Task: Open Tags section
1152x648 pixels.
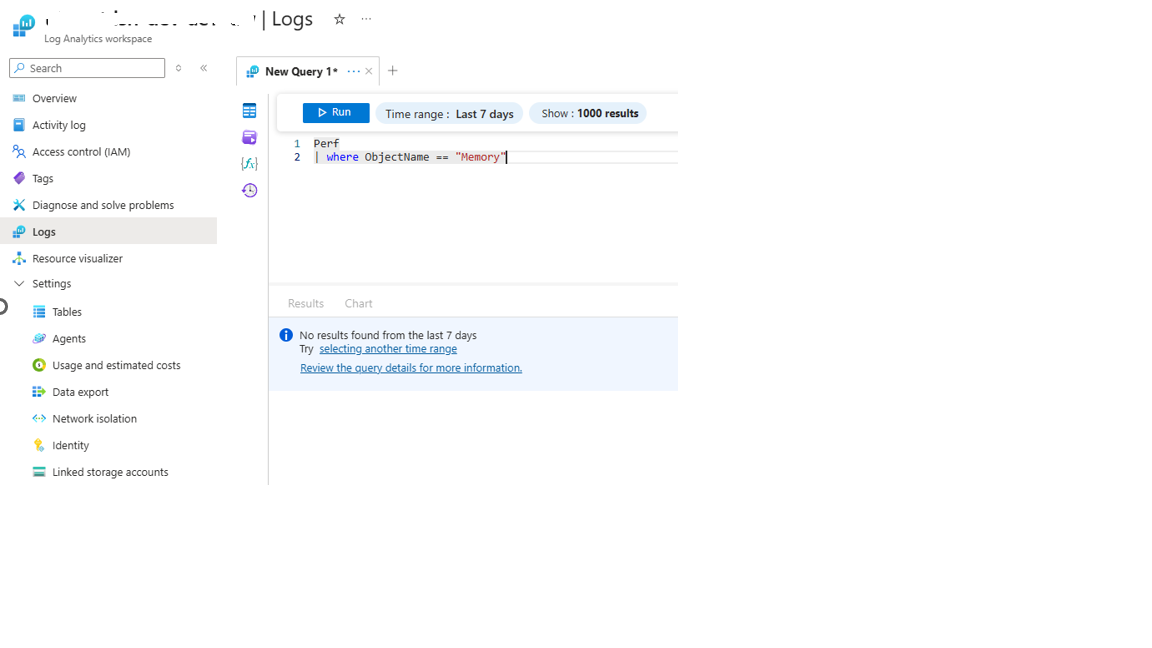Action: coord(43,179)
